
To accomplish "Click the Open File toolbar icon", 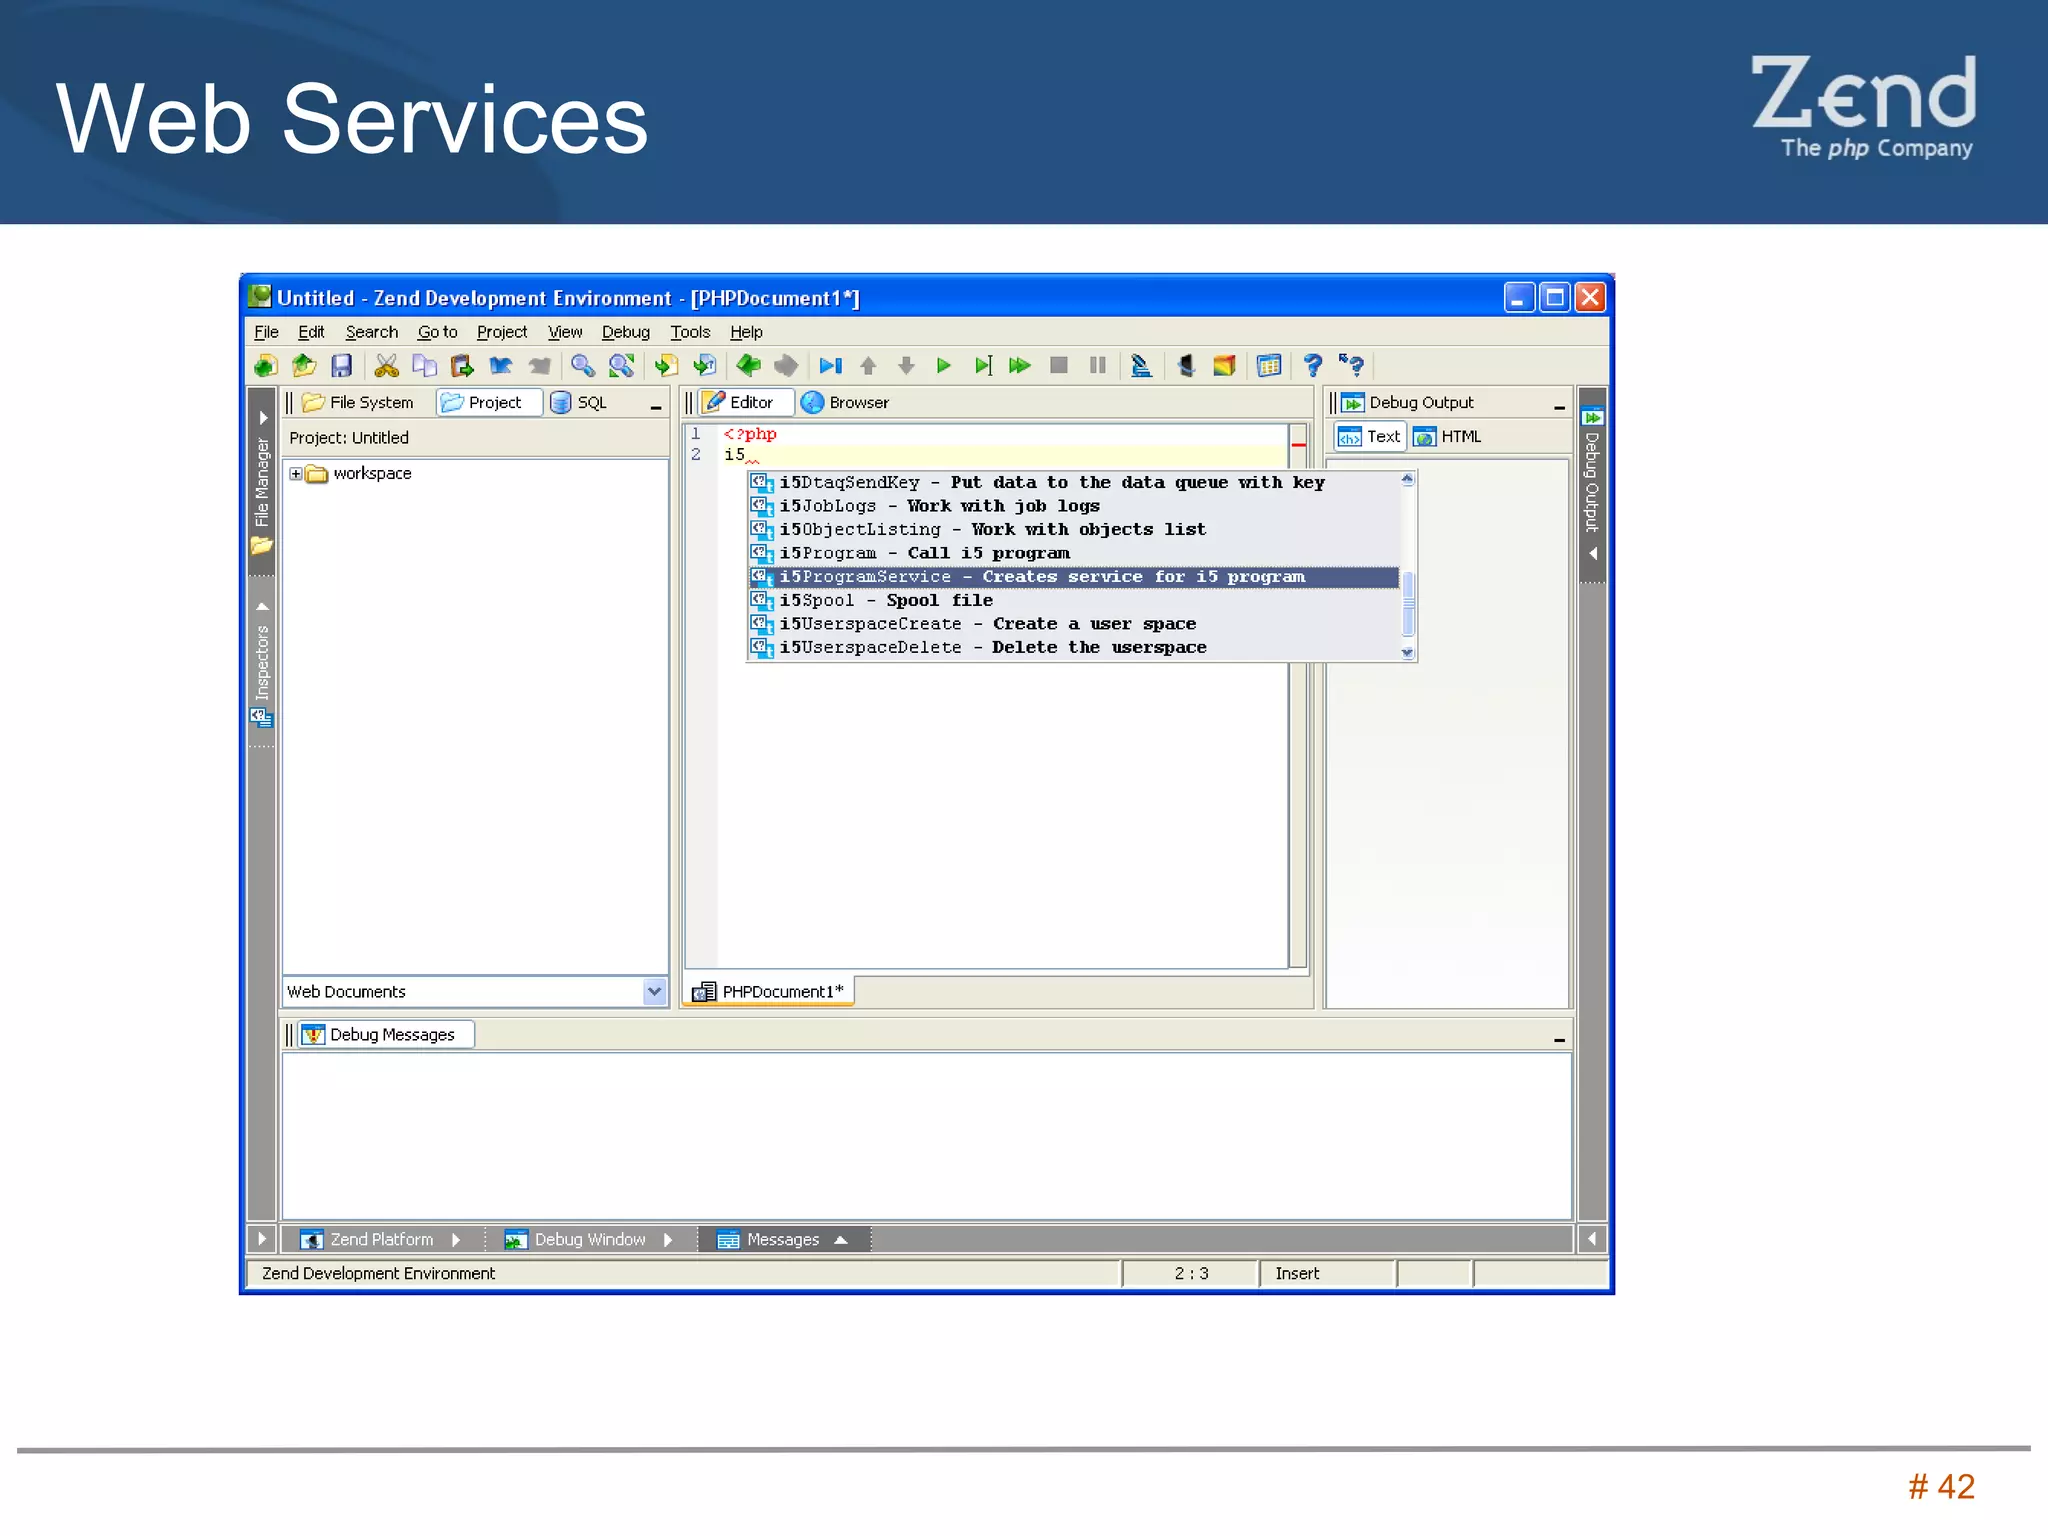I will coord(304,366).
